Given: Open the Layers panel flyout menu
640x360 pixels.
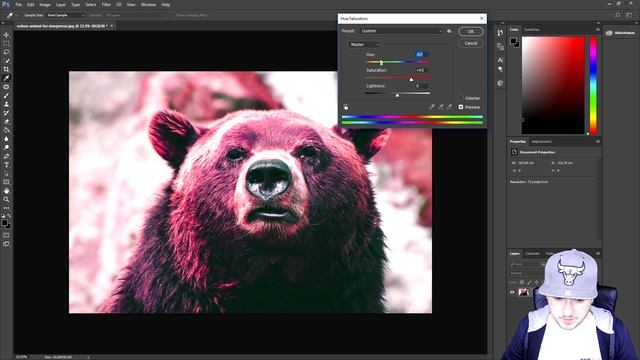Looking at the screenshot, I should tap(598, 253).
